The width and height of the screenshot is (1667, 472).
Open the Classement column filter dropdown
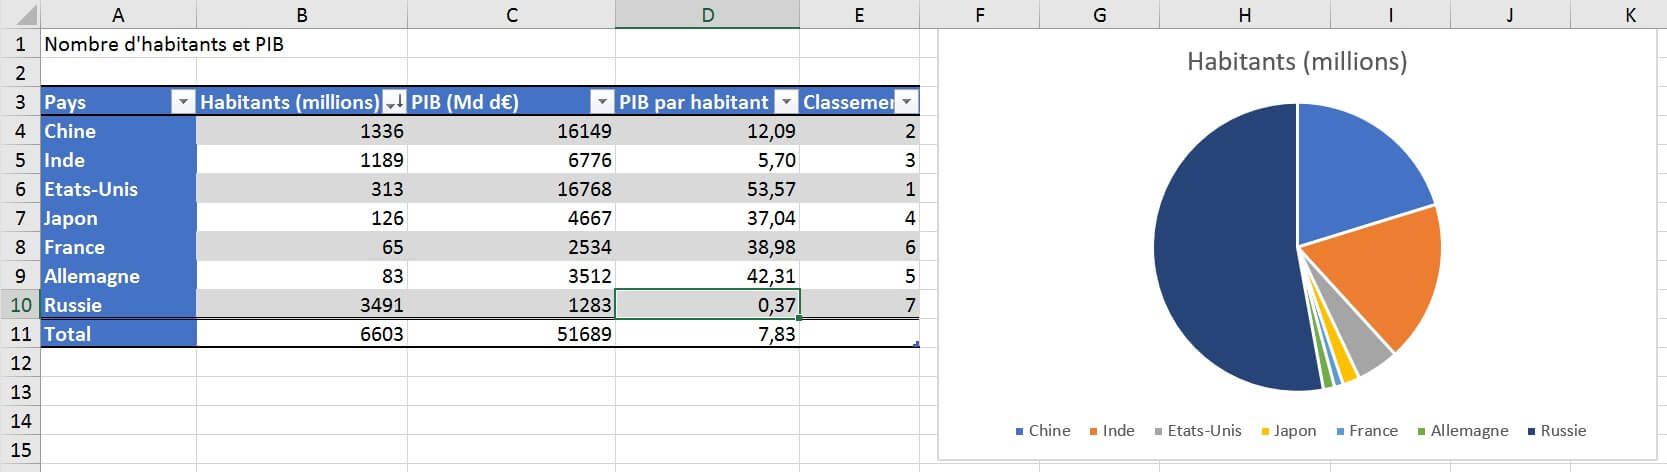pos(906,102)
